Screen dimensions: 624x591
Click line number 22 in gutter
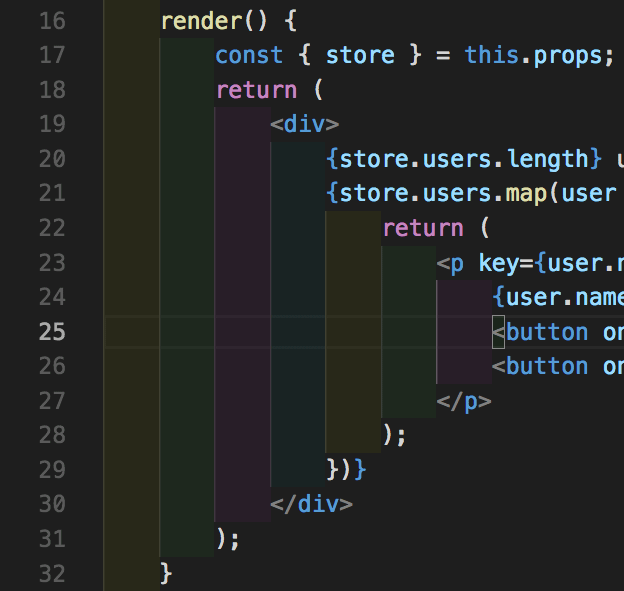[x=52, y=228]
